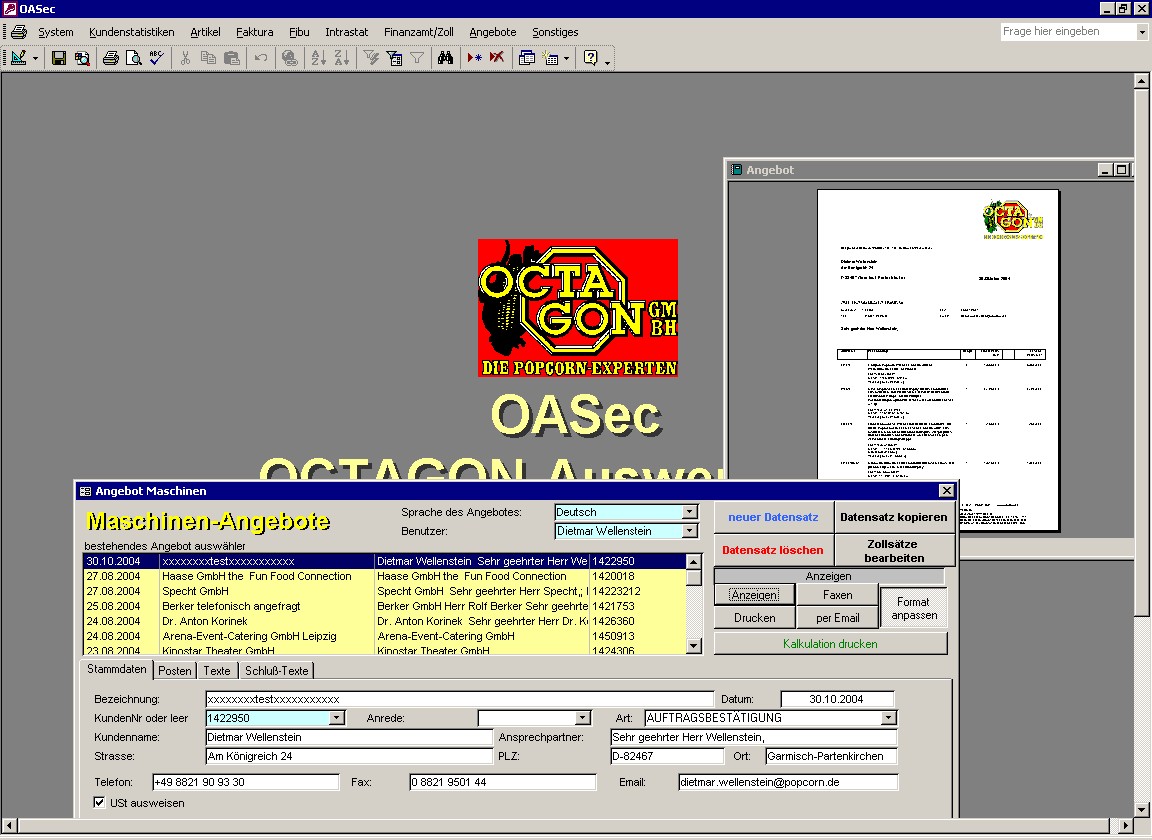Select the 'Haase GmbH the Fun Food Connection' list row

[x=384, y=576]
